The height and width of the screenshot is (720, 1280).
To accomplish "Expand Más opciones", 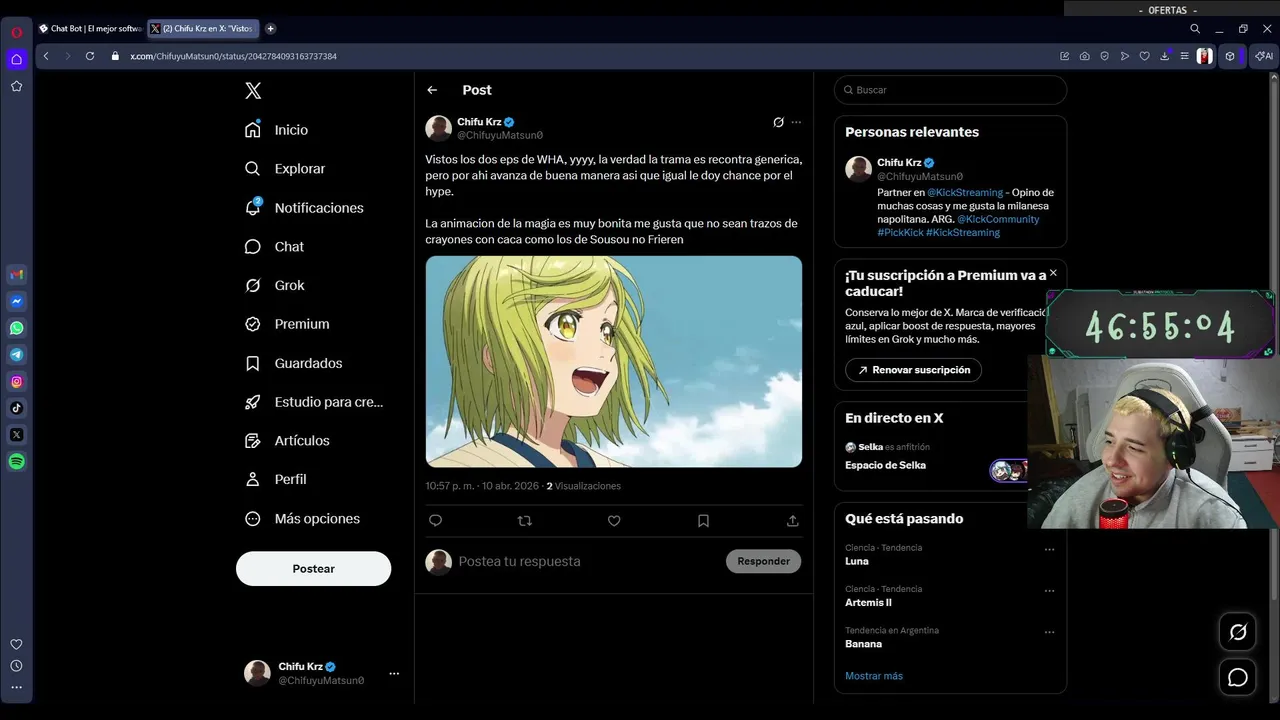I will [x=303, y=519].
